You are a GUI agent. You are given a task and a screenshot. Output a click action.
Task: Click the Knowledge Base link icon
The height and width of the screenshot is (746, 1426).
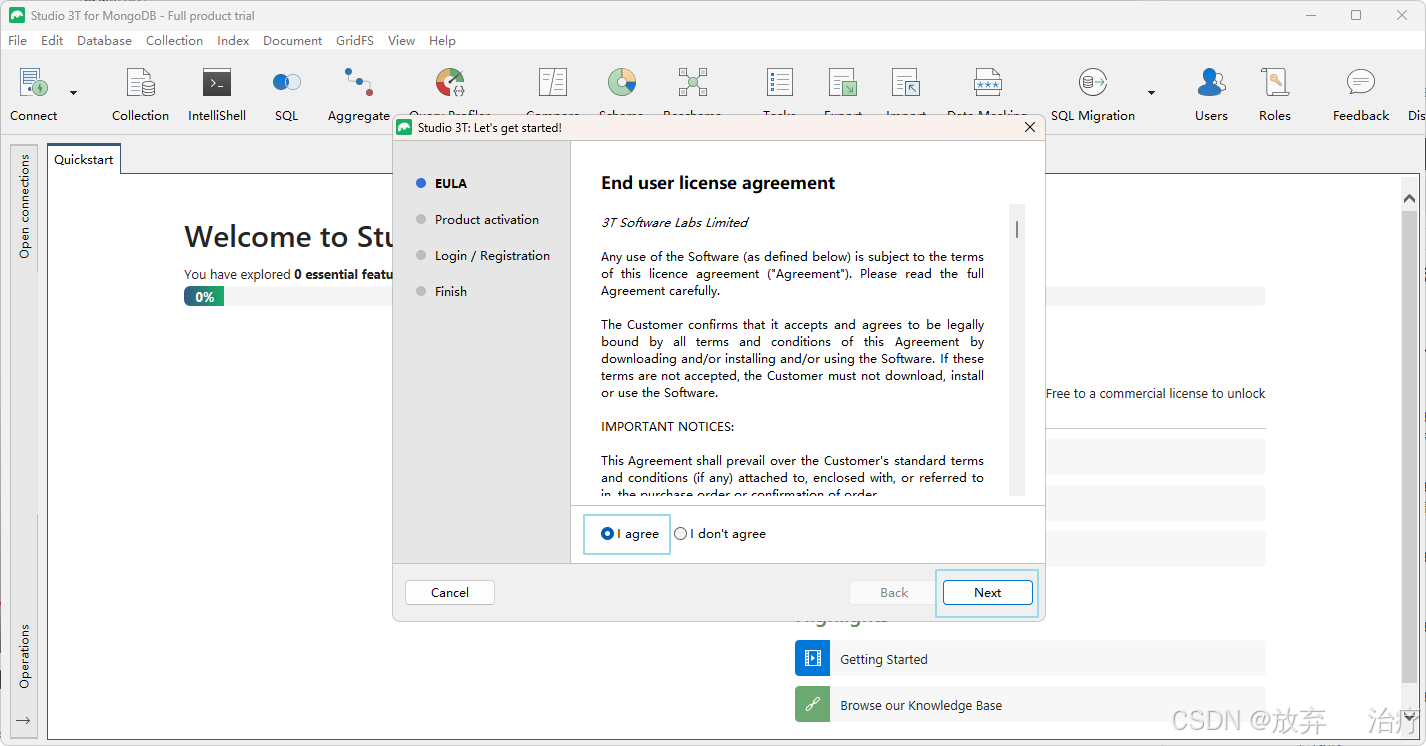tap(813, 705)
